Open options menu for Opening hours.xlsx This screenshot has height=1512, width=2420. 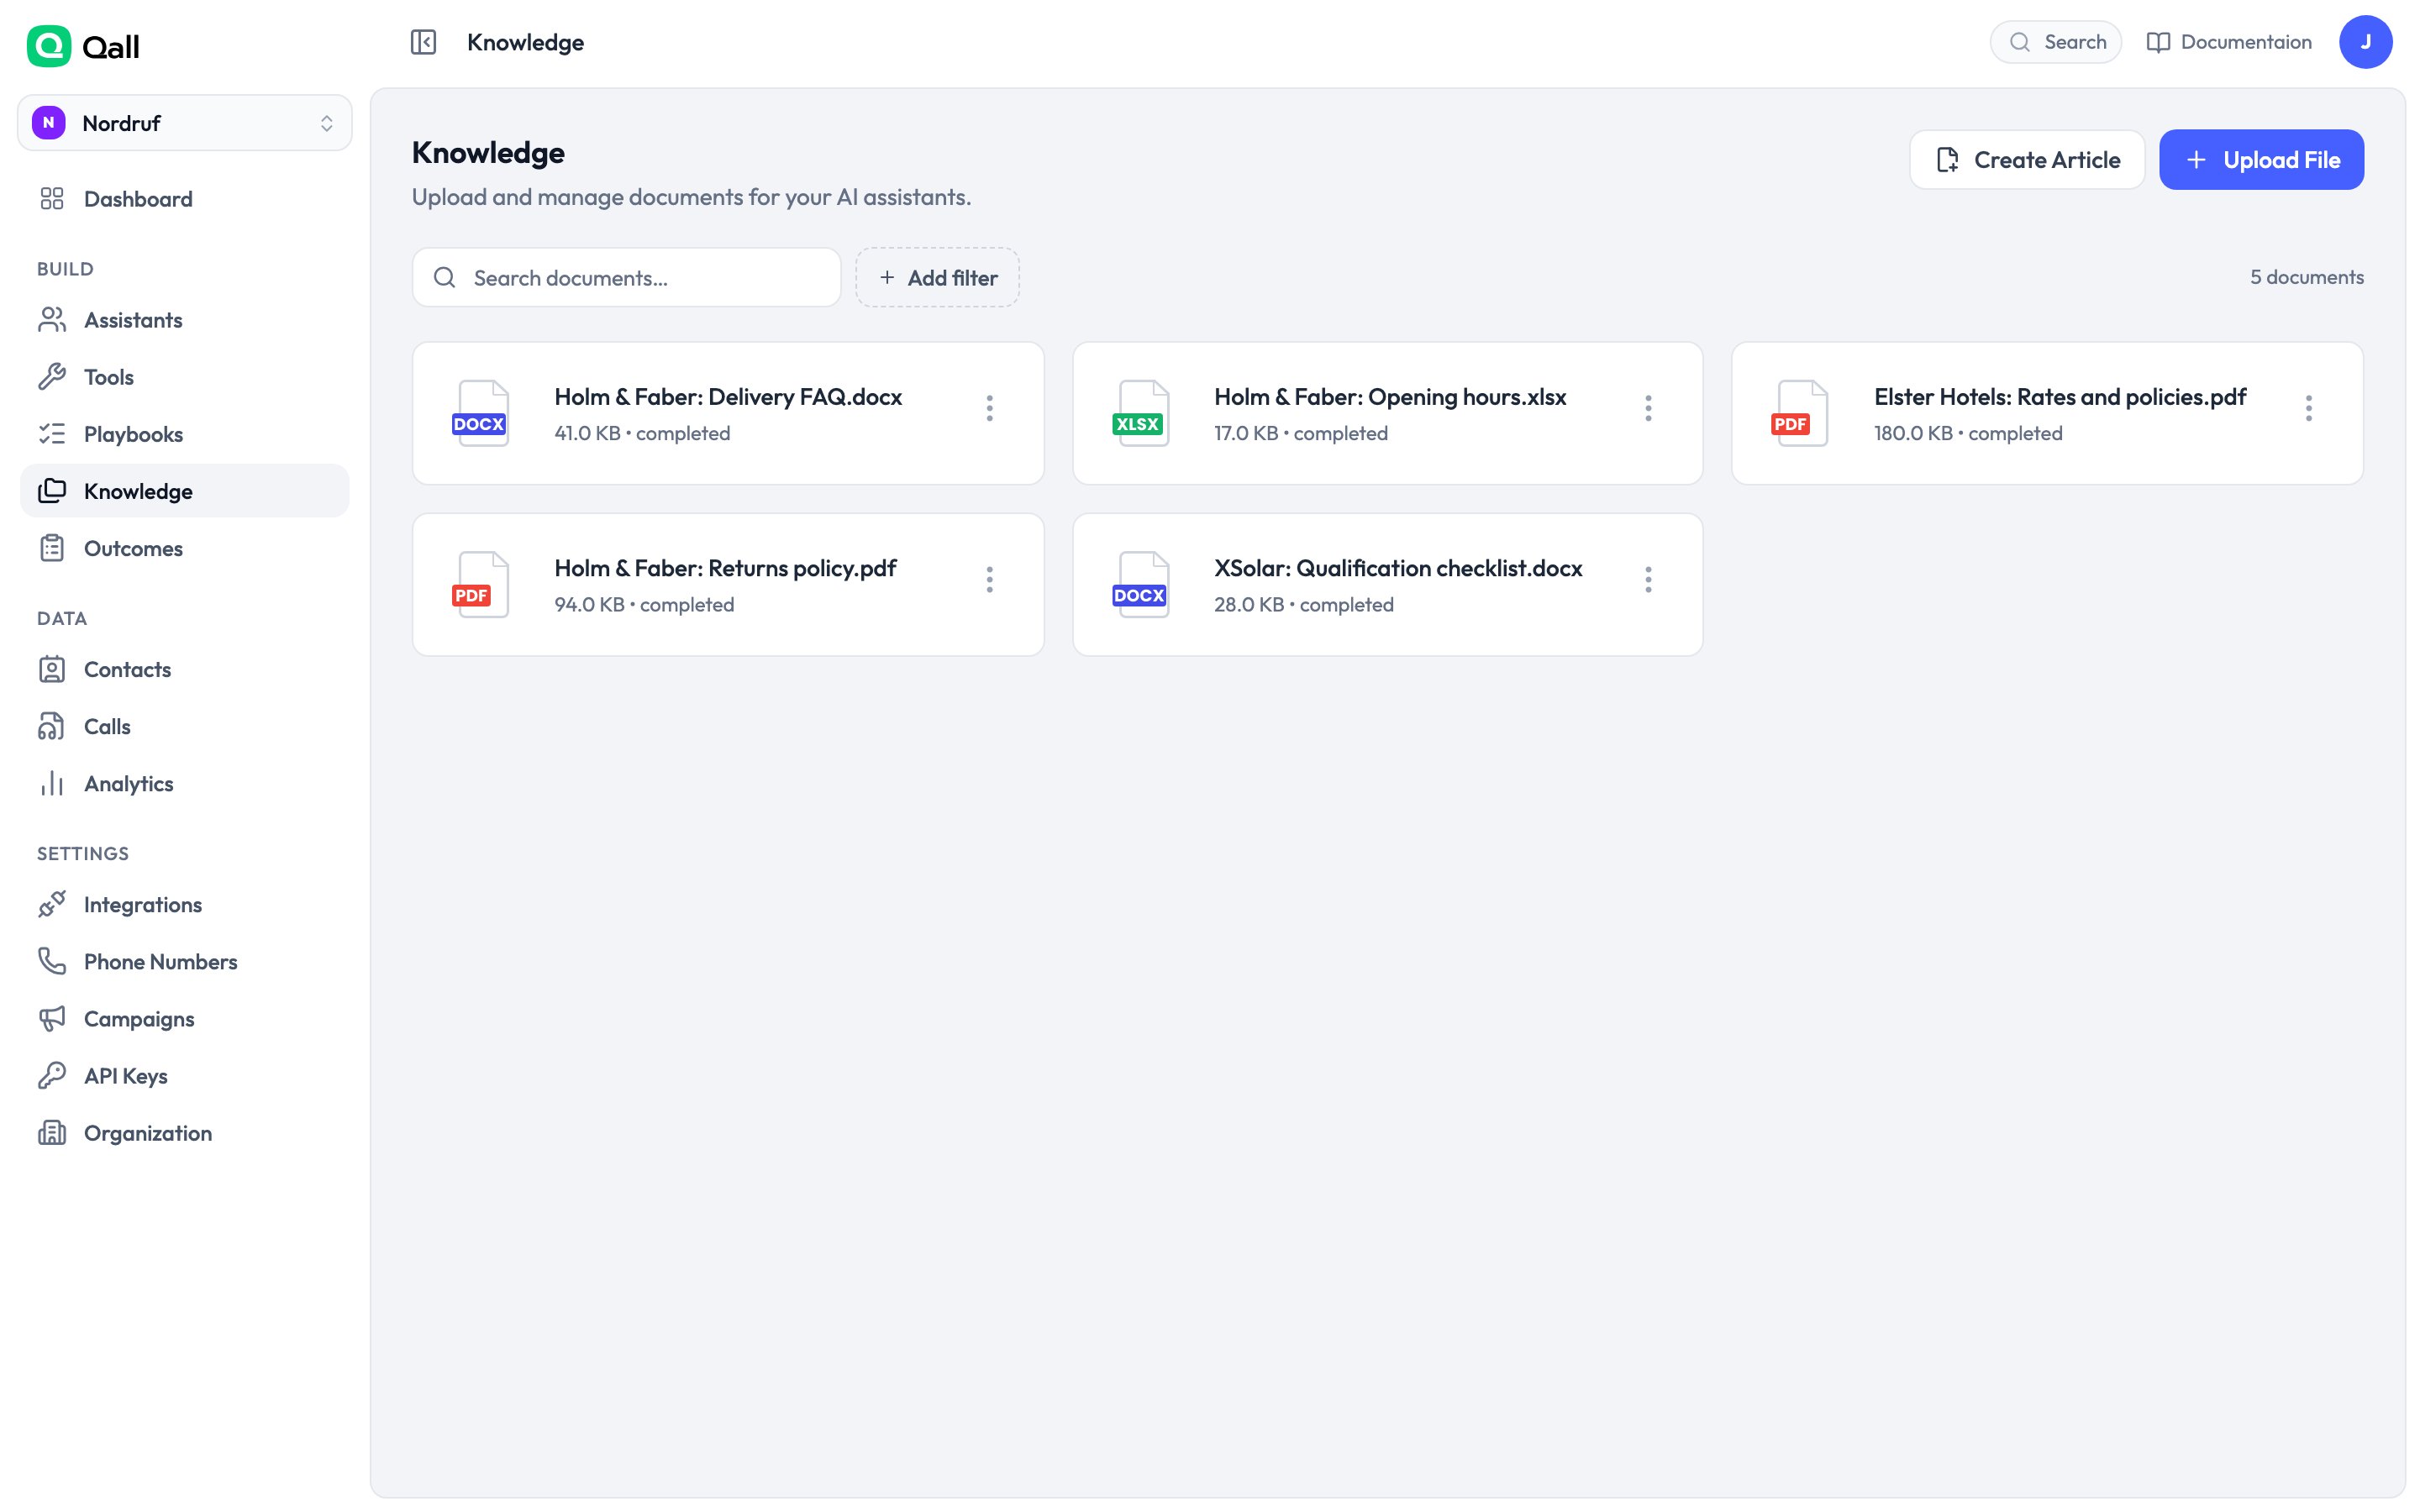[x=1648, y=408]
